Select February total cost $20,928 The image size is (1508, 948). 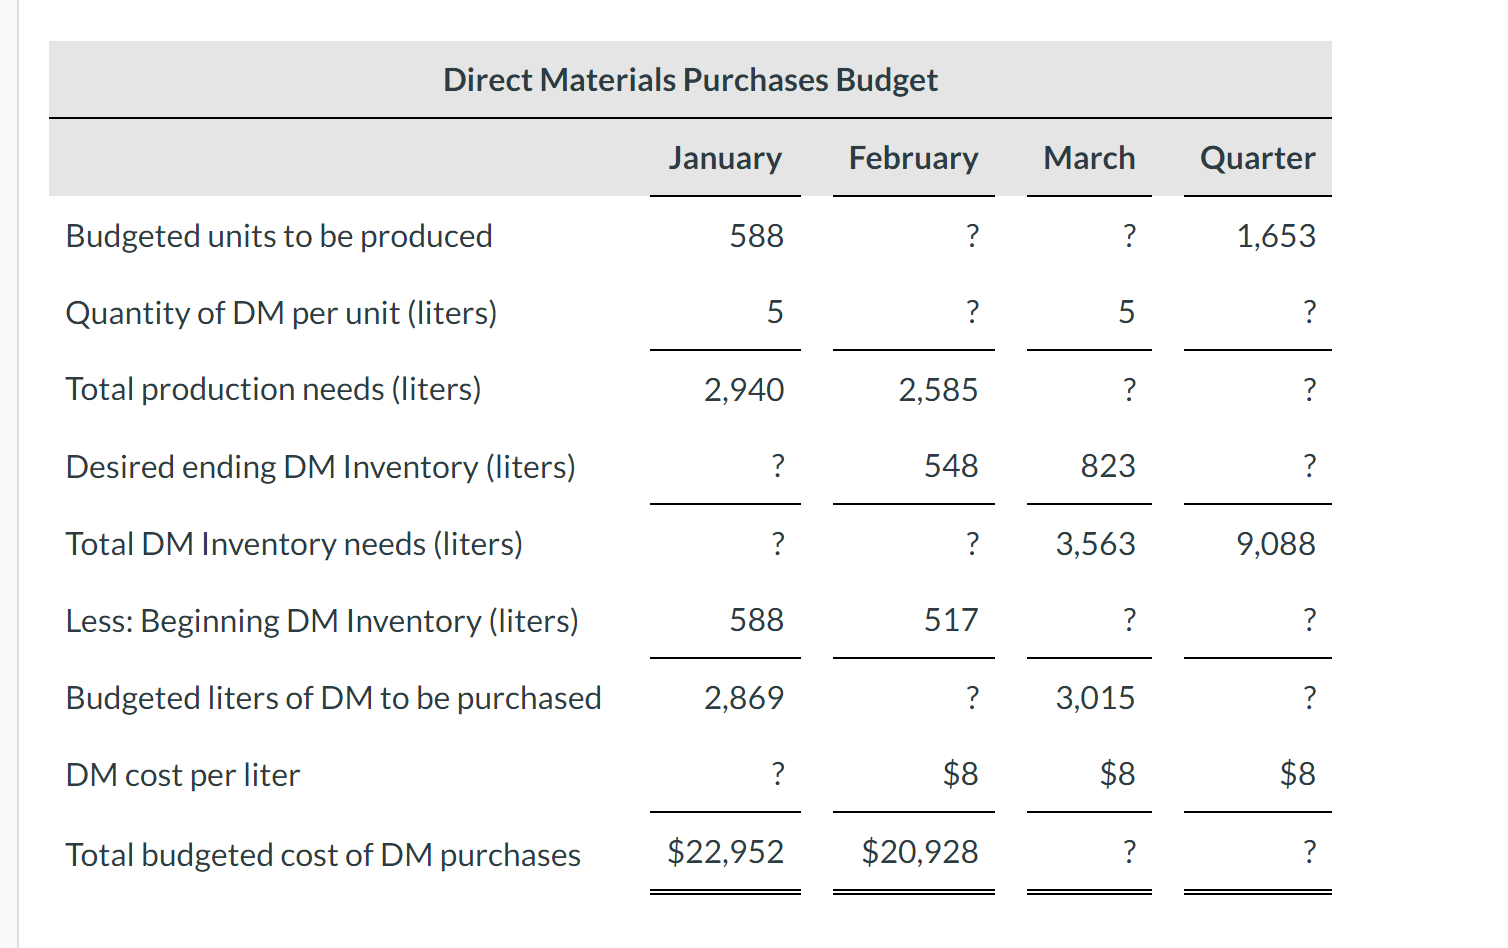[x=920, y=852]
